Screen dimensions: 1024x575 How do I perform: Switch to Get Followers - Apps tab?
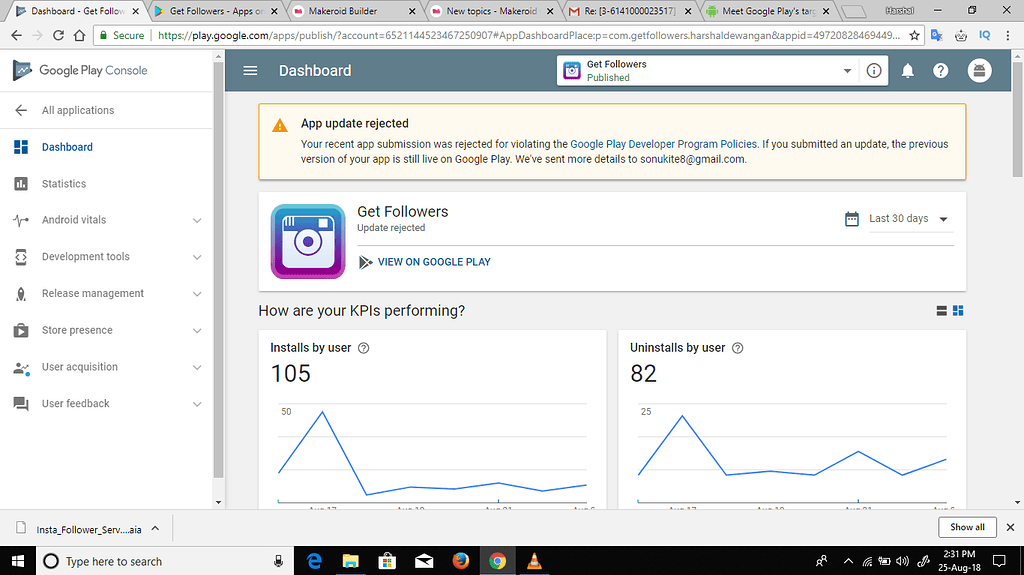click(216, 11)
